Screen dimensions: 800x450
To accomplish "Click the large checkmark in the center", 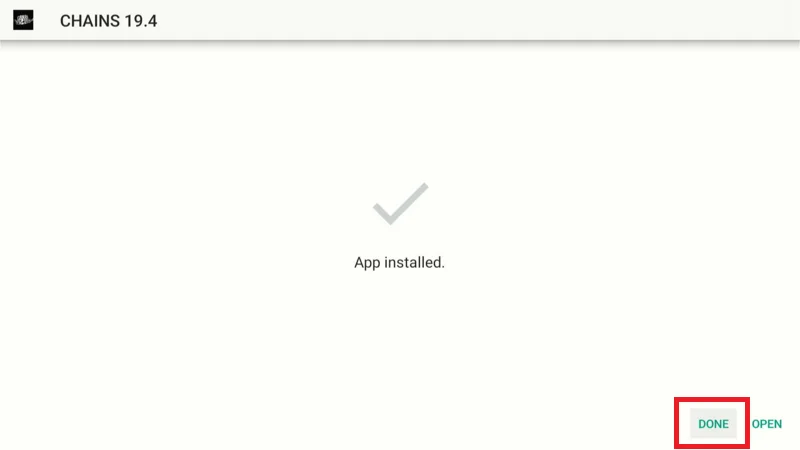I will [x=401, y=204].
